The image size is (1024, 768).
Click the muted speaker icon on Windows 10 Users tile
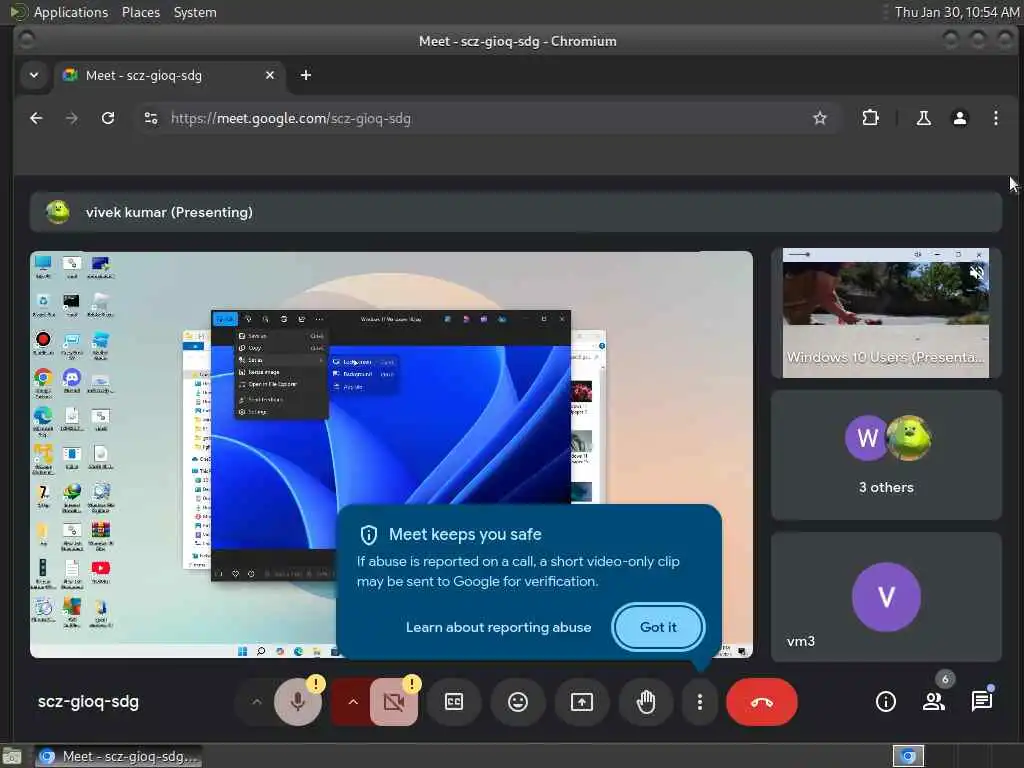click(x=976, y=272)
